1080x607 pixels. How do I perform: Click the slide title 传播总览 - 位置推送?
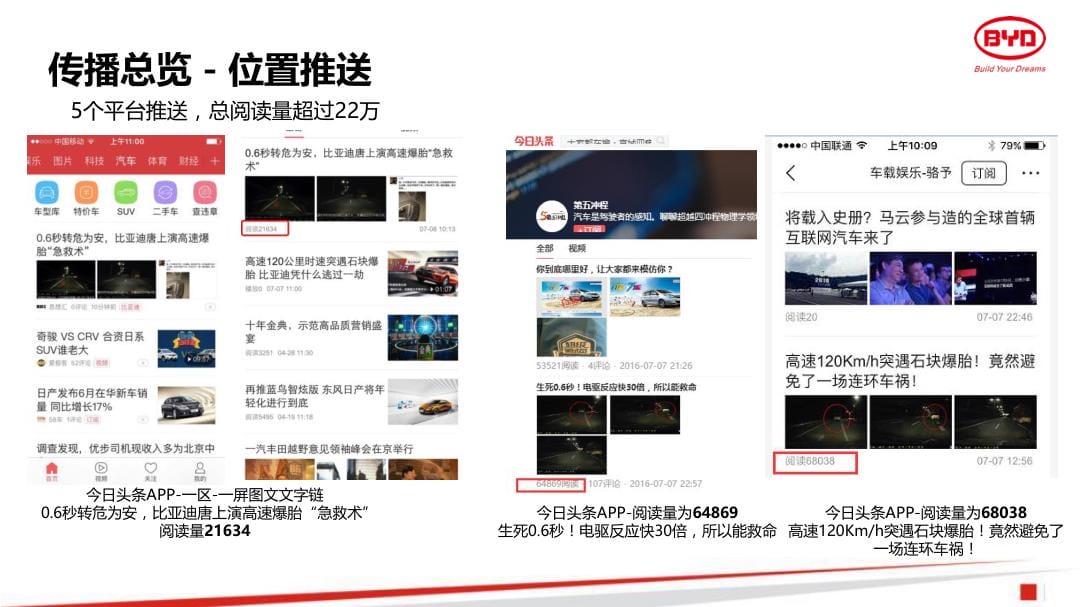tap(209, 70)
